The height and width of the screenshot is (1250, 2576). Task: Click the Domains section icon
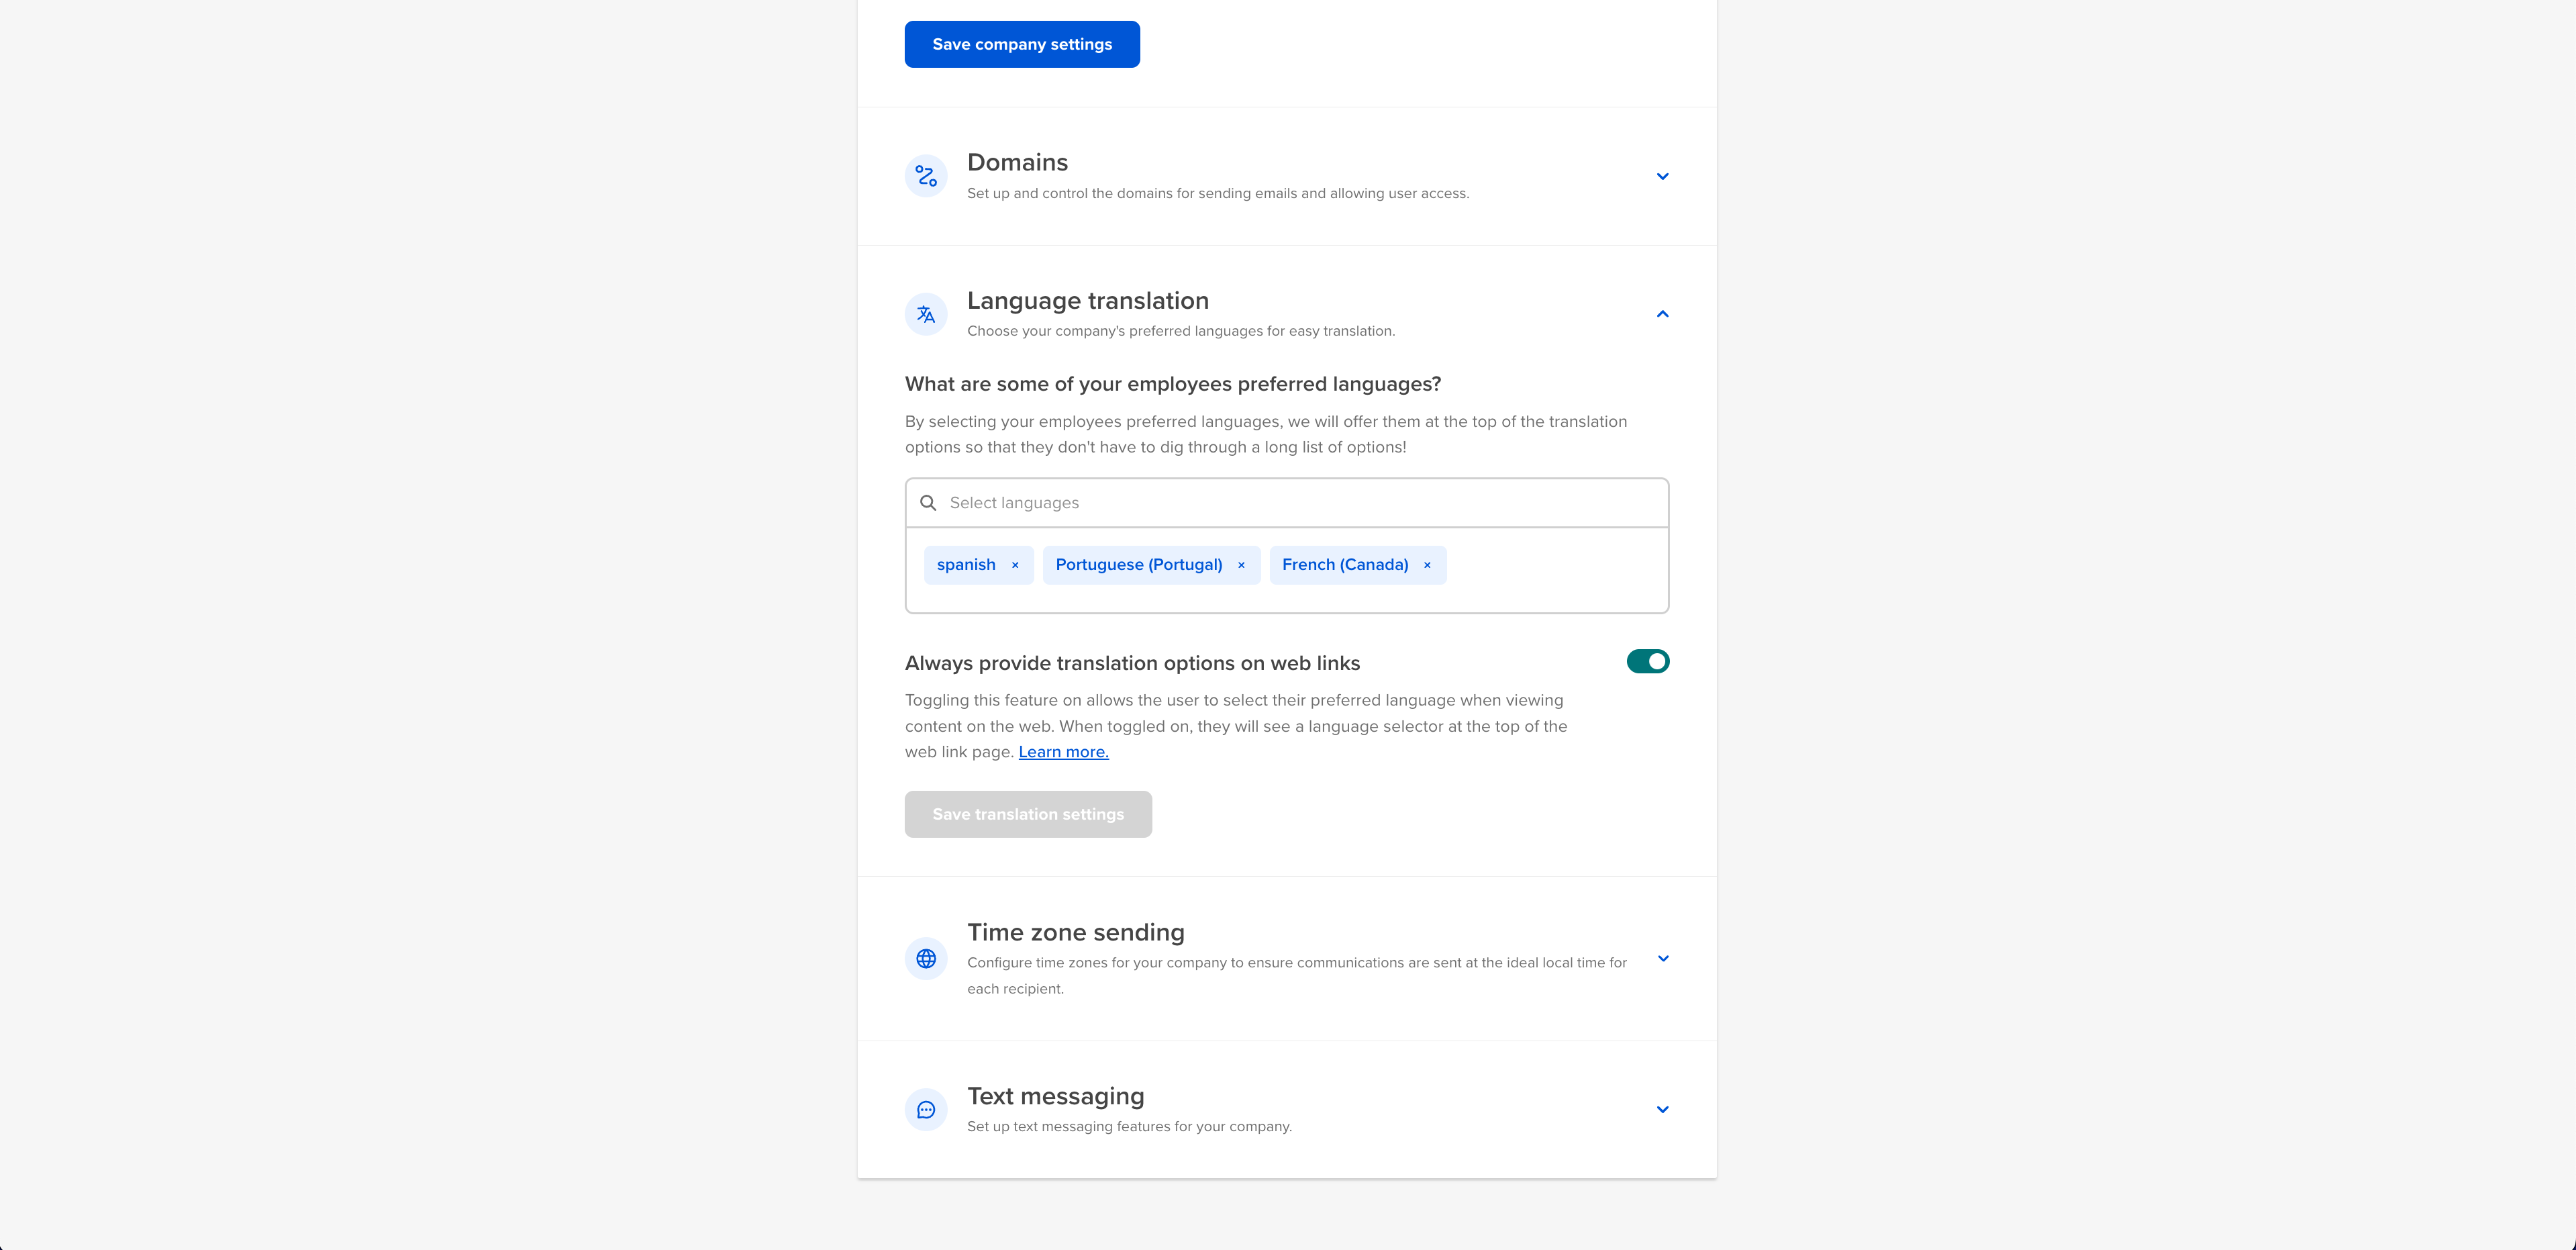click(926, 176)
